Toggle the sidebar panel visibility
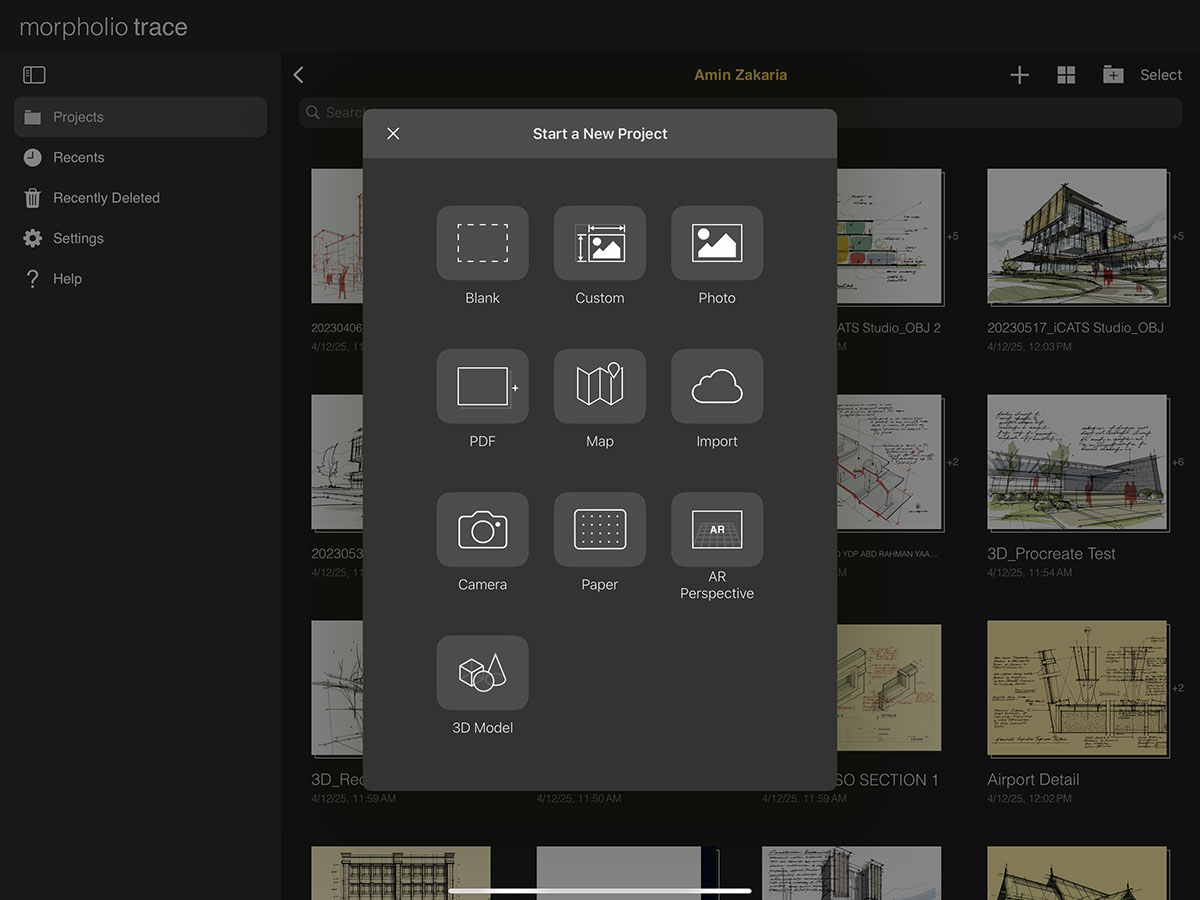 pos(34,75)
